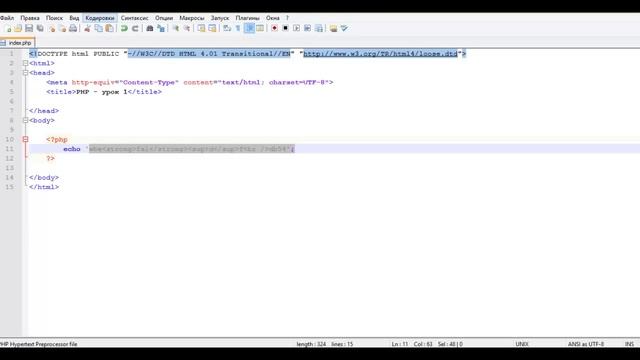Create a new file with the toolbar icon
The height and width of the screenshot is (360, 640).
(x=8, y=28)
